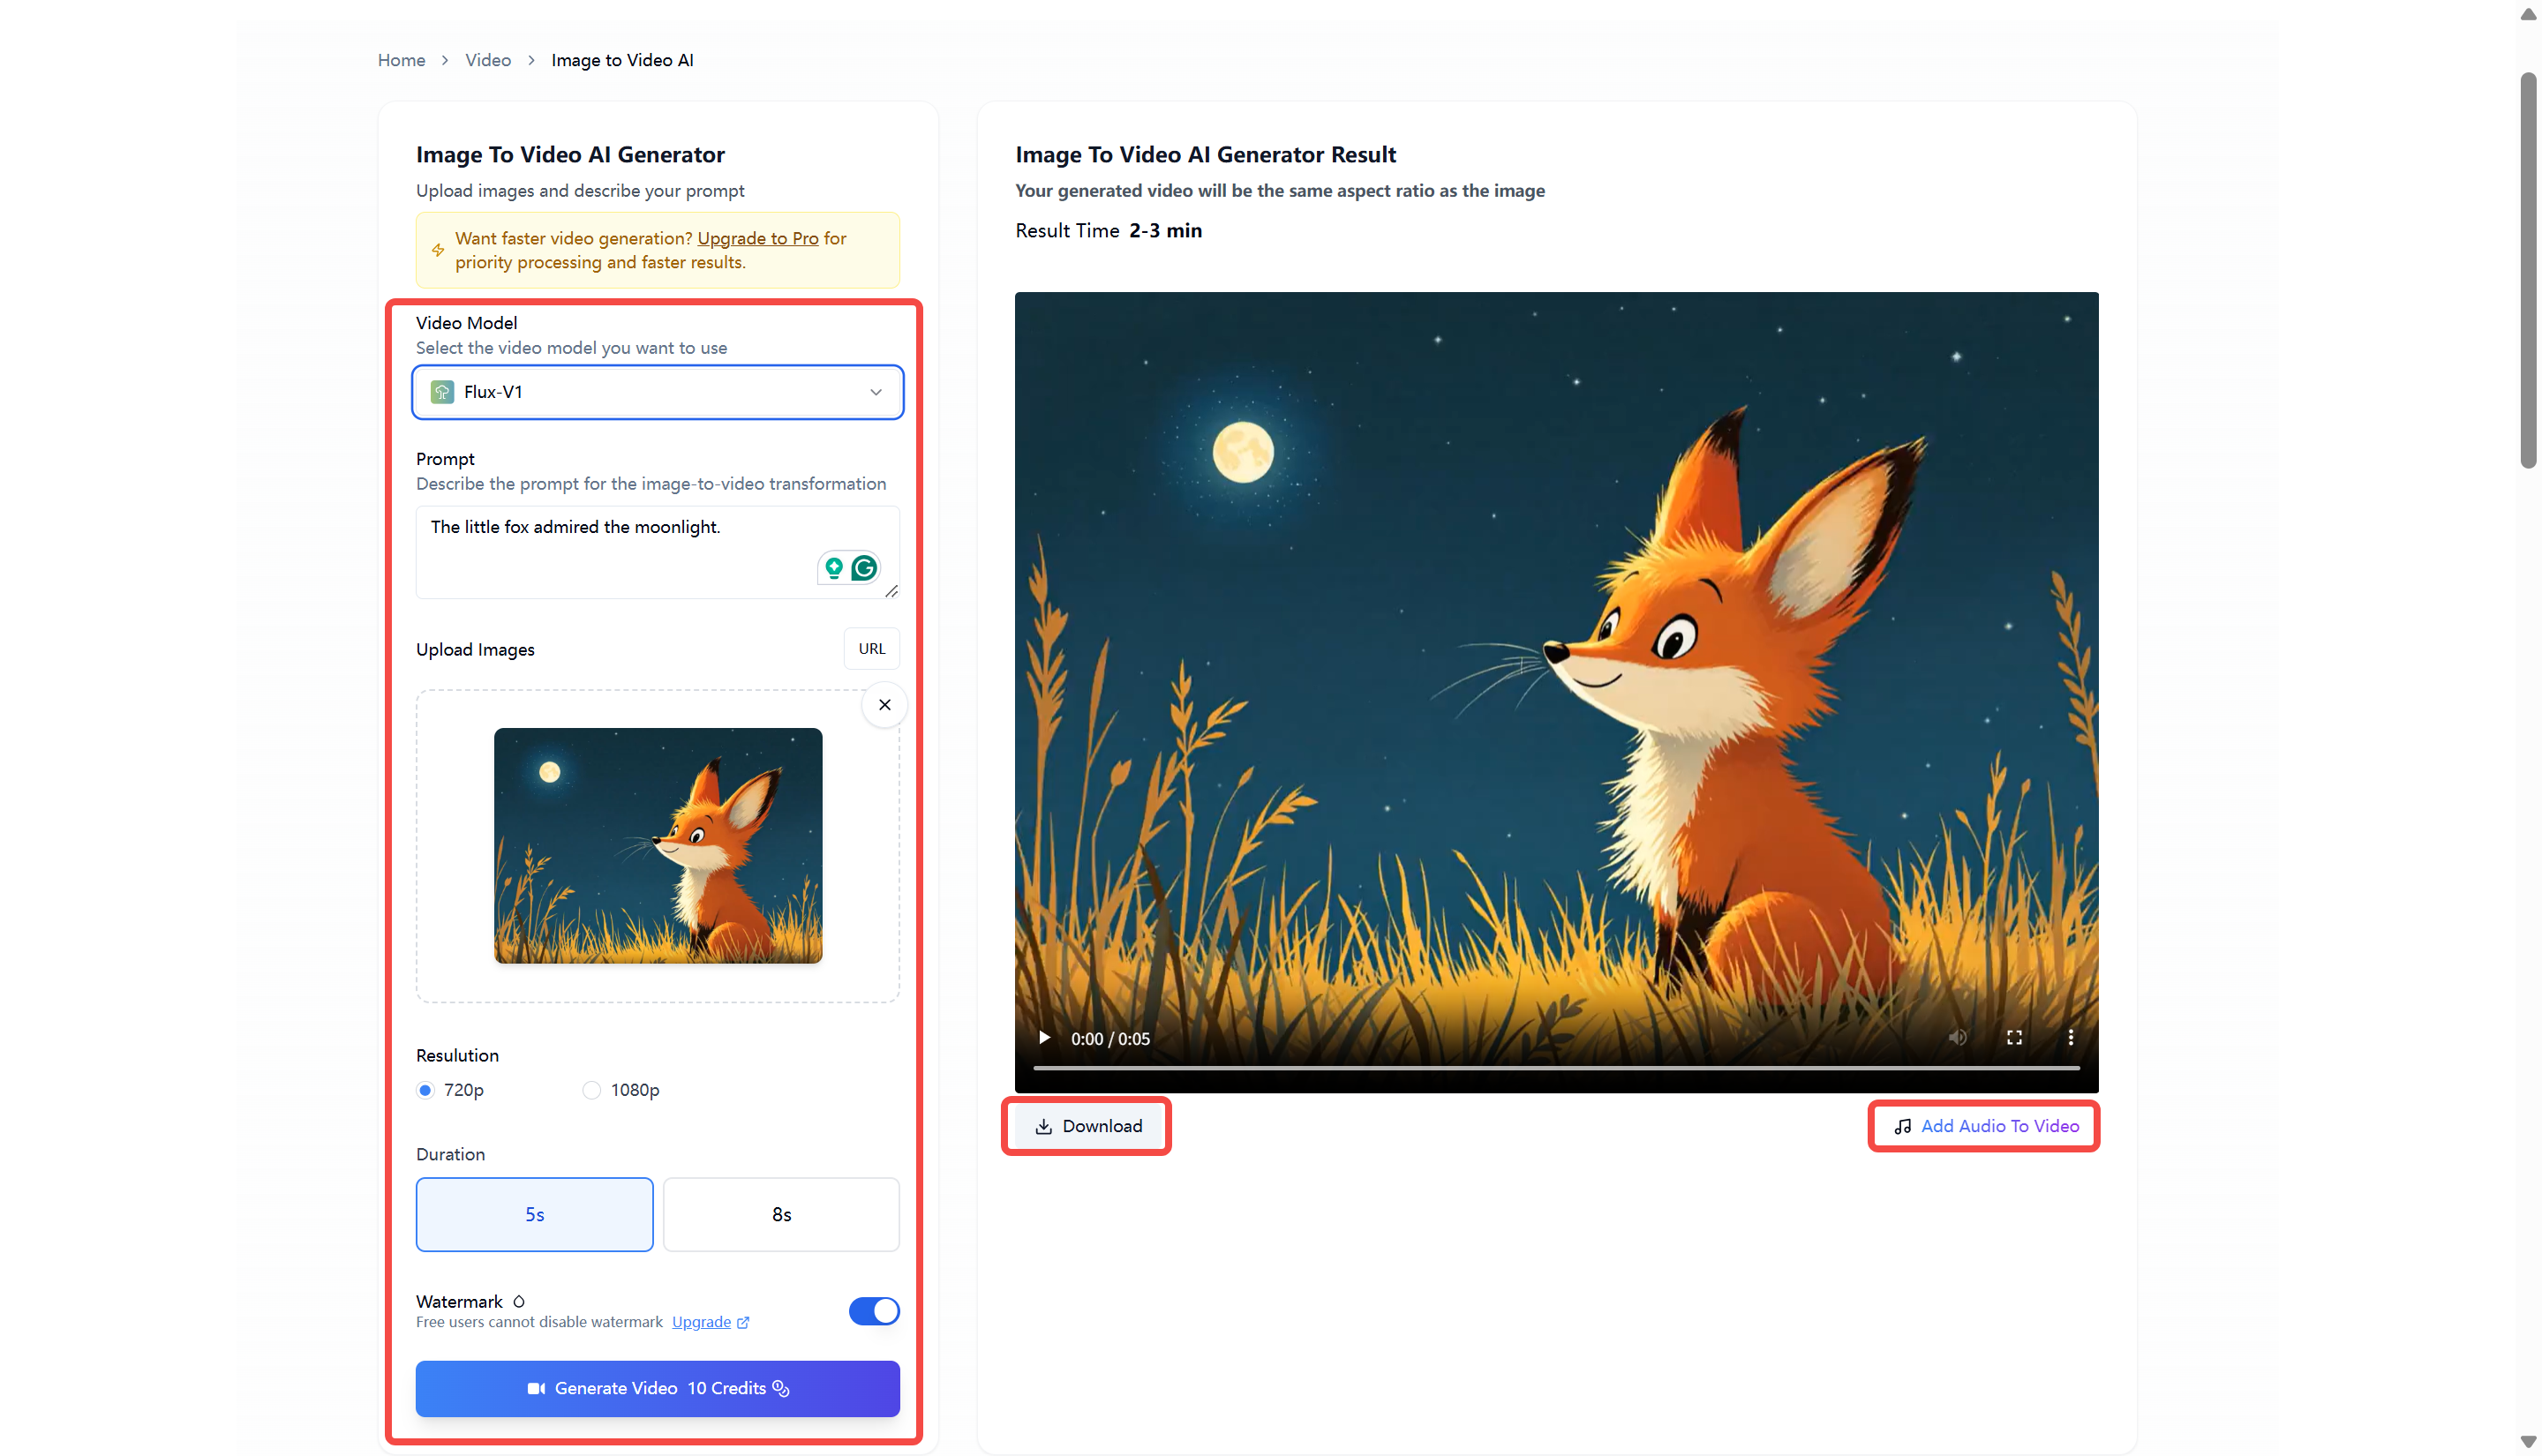Click Upgrade to Pro link
Screen dimensions: 2542x1456
tap(757, 238)
